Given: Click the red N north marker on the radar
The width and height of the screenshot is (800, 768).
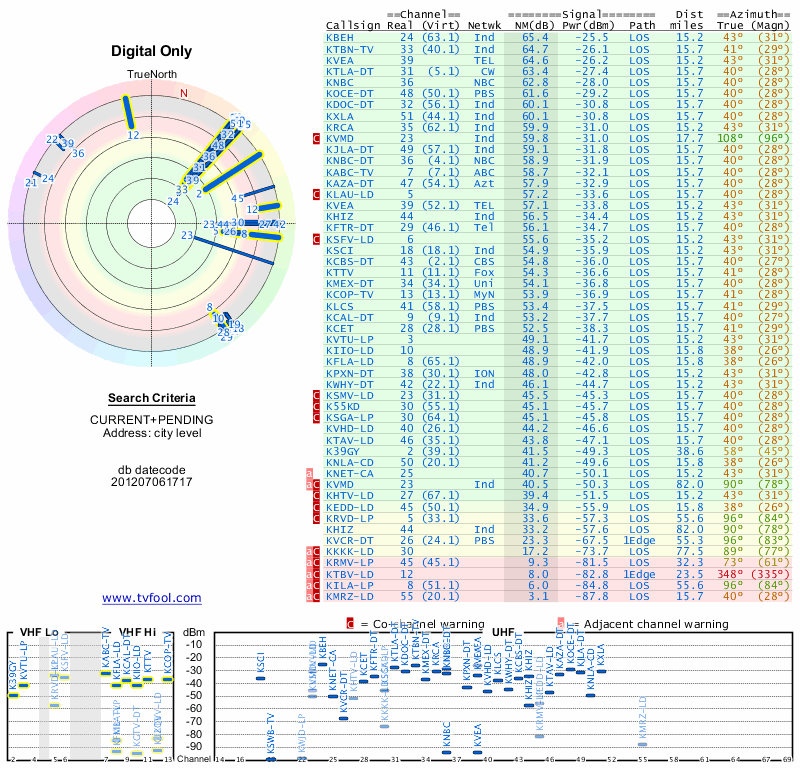Looking at the screenshot, I should (x=184, y=93).
